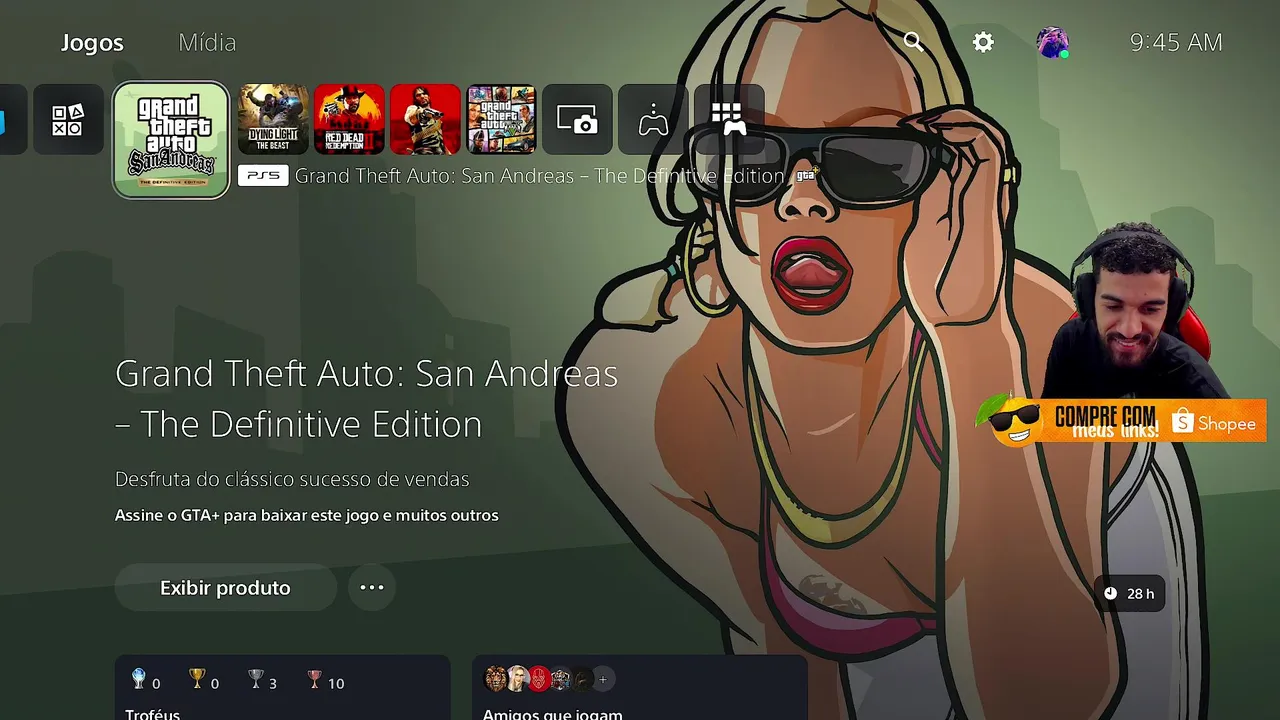Click 'Desfruta do clássico sucesso de vendas'

(292, 480)
